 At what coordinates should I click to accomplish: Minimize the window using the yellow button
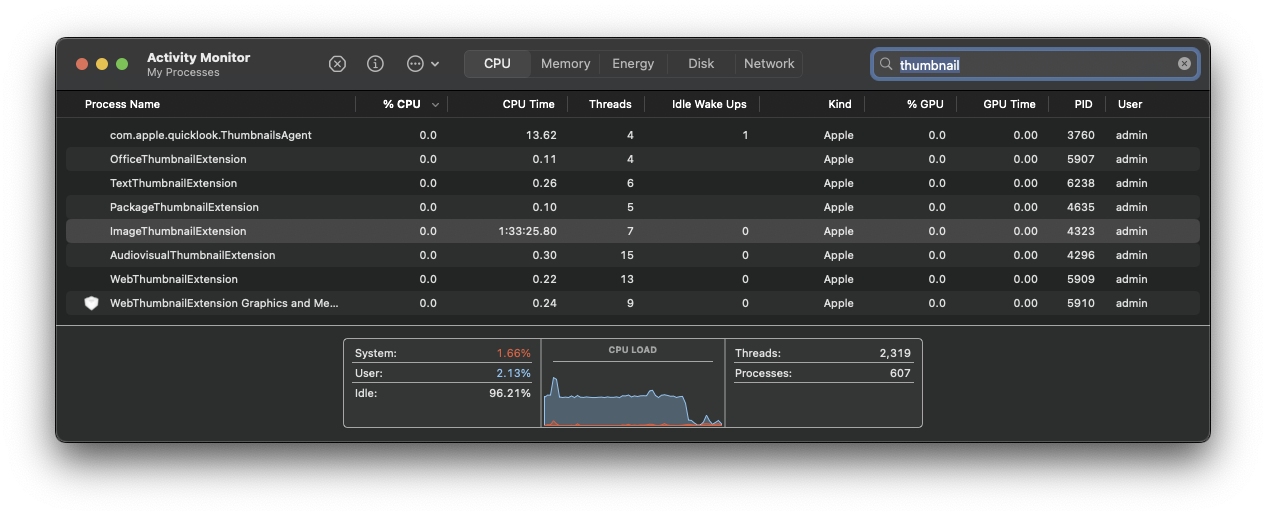102,64
